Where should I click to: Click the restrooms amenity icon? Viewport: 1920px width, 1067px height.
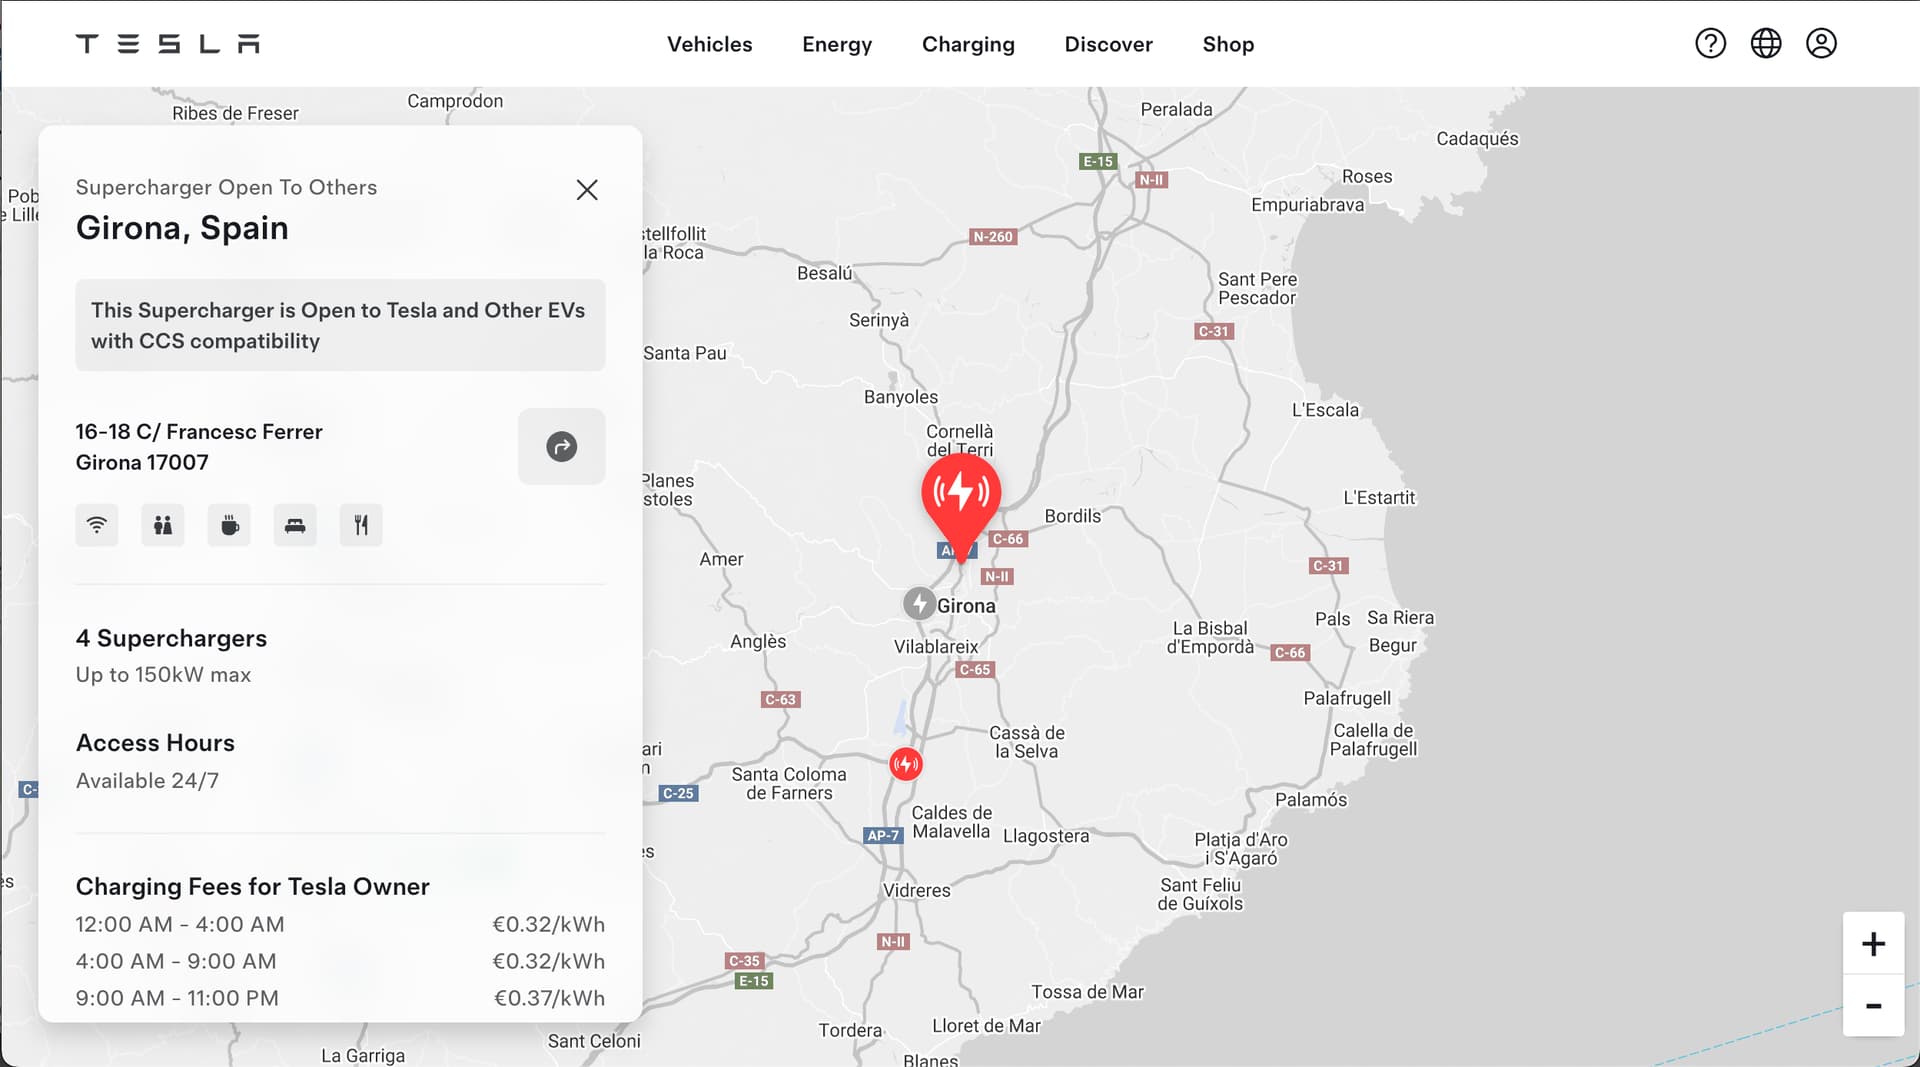click(163, 525)
